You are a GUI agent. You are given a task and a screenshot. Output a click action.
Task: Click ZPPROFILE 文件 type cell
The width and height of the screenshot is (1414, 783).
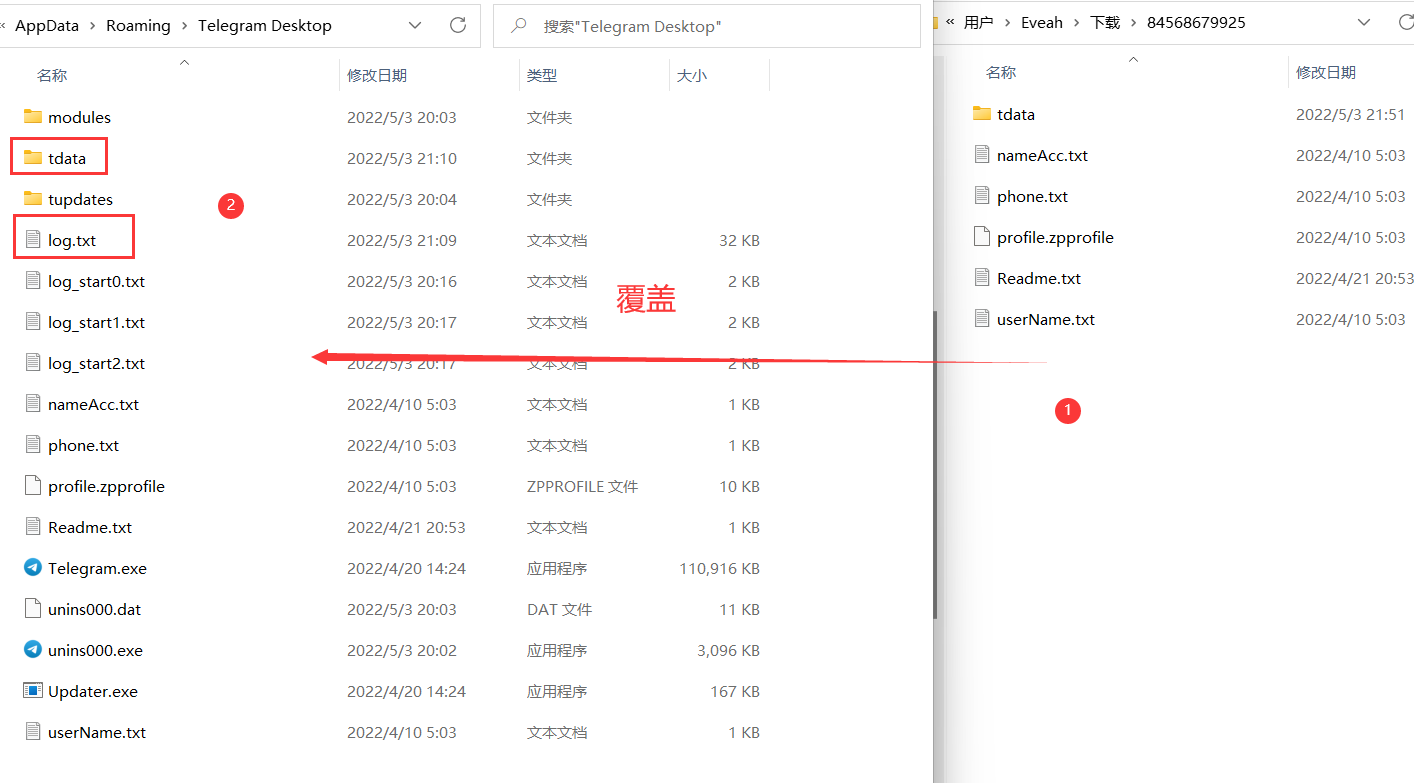click(x=582, y=486)
